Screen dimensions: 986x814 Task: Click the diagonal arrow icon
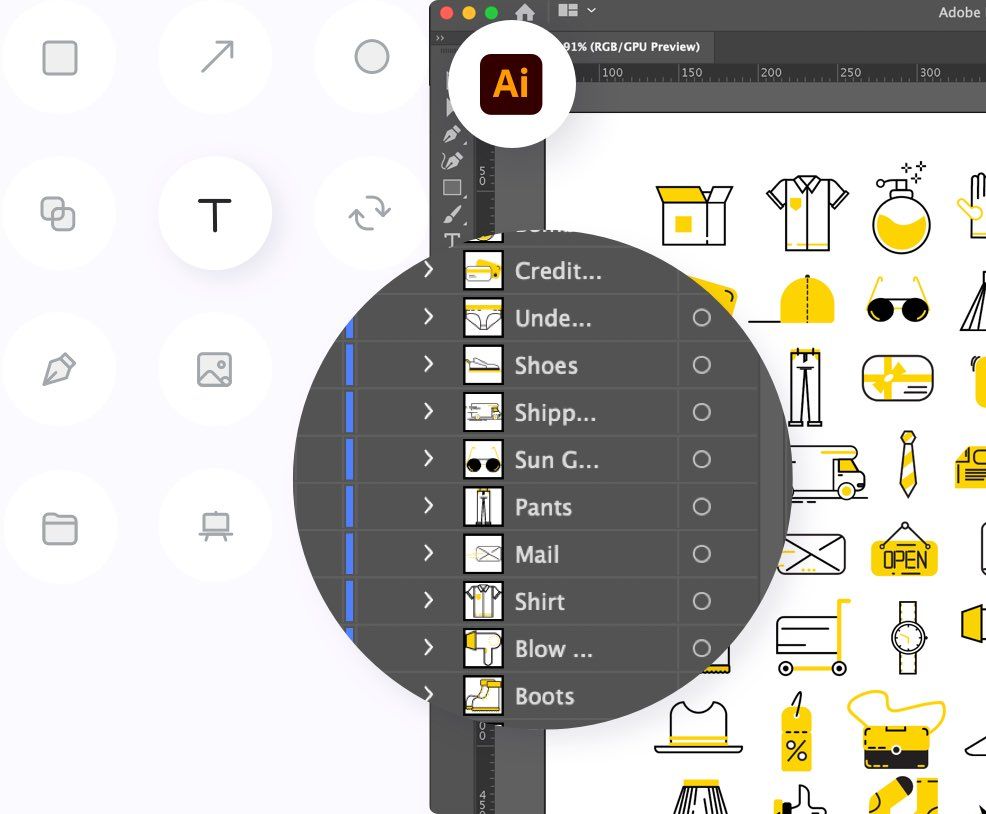216,57
